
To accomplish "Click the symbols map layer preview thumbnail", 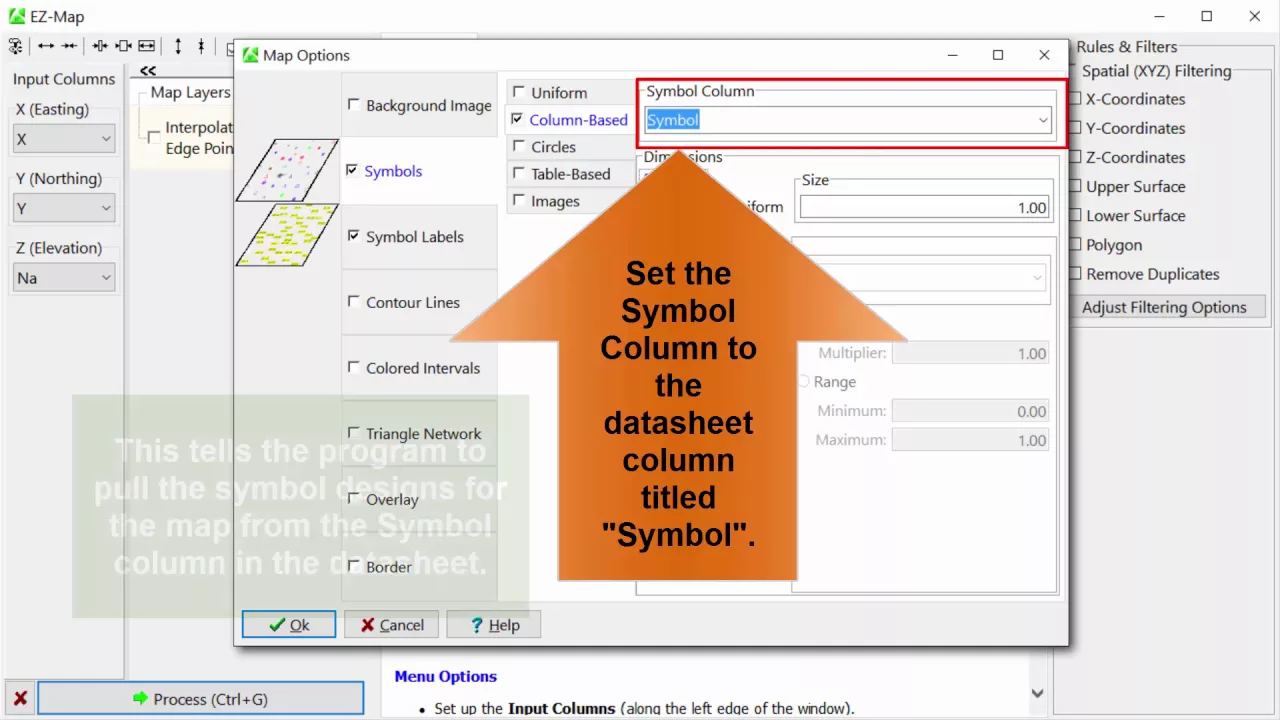I will coord(287,170).
